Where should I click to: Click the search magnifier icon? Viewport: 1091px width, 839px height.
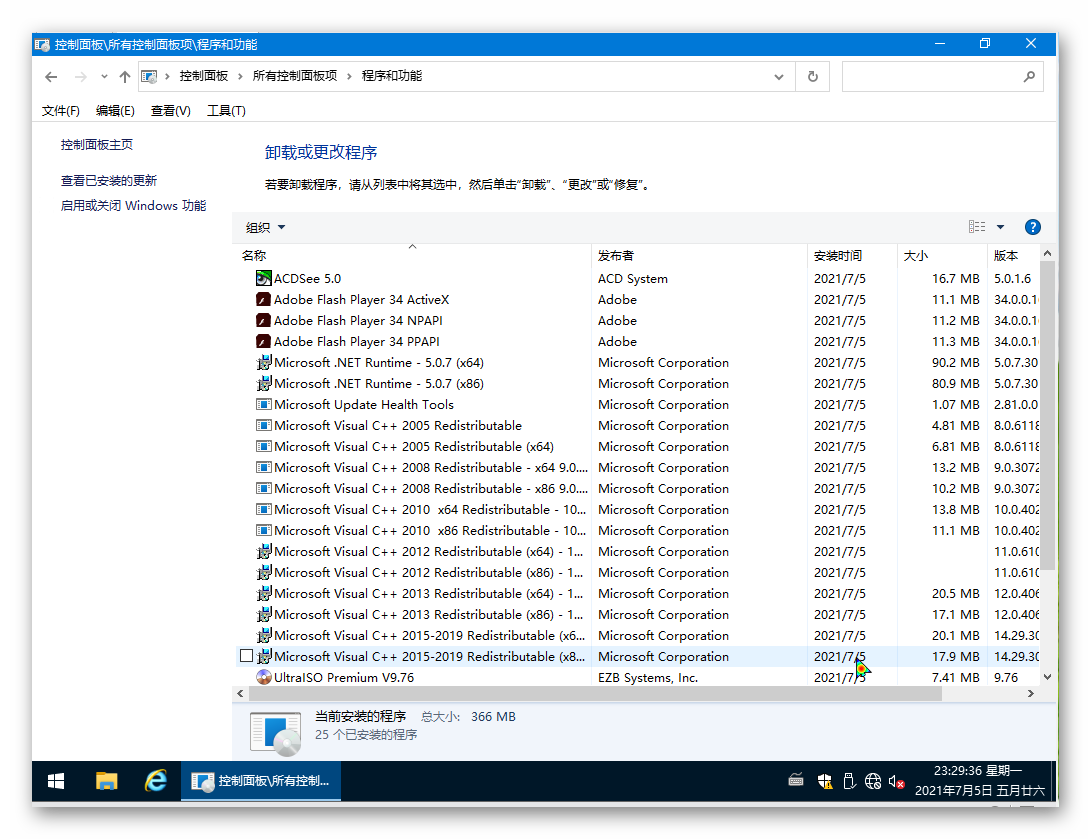pos(1029,77)
